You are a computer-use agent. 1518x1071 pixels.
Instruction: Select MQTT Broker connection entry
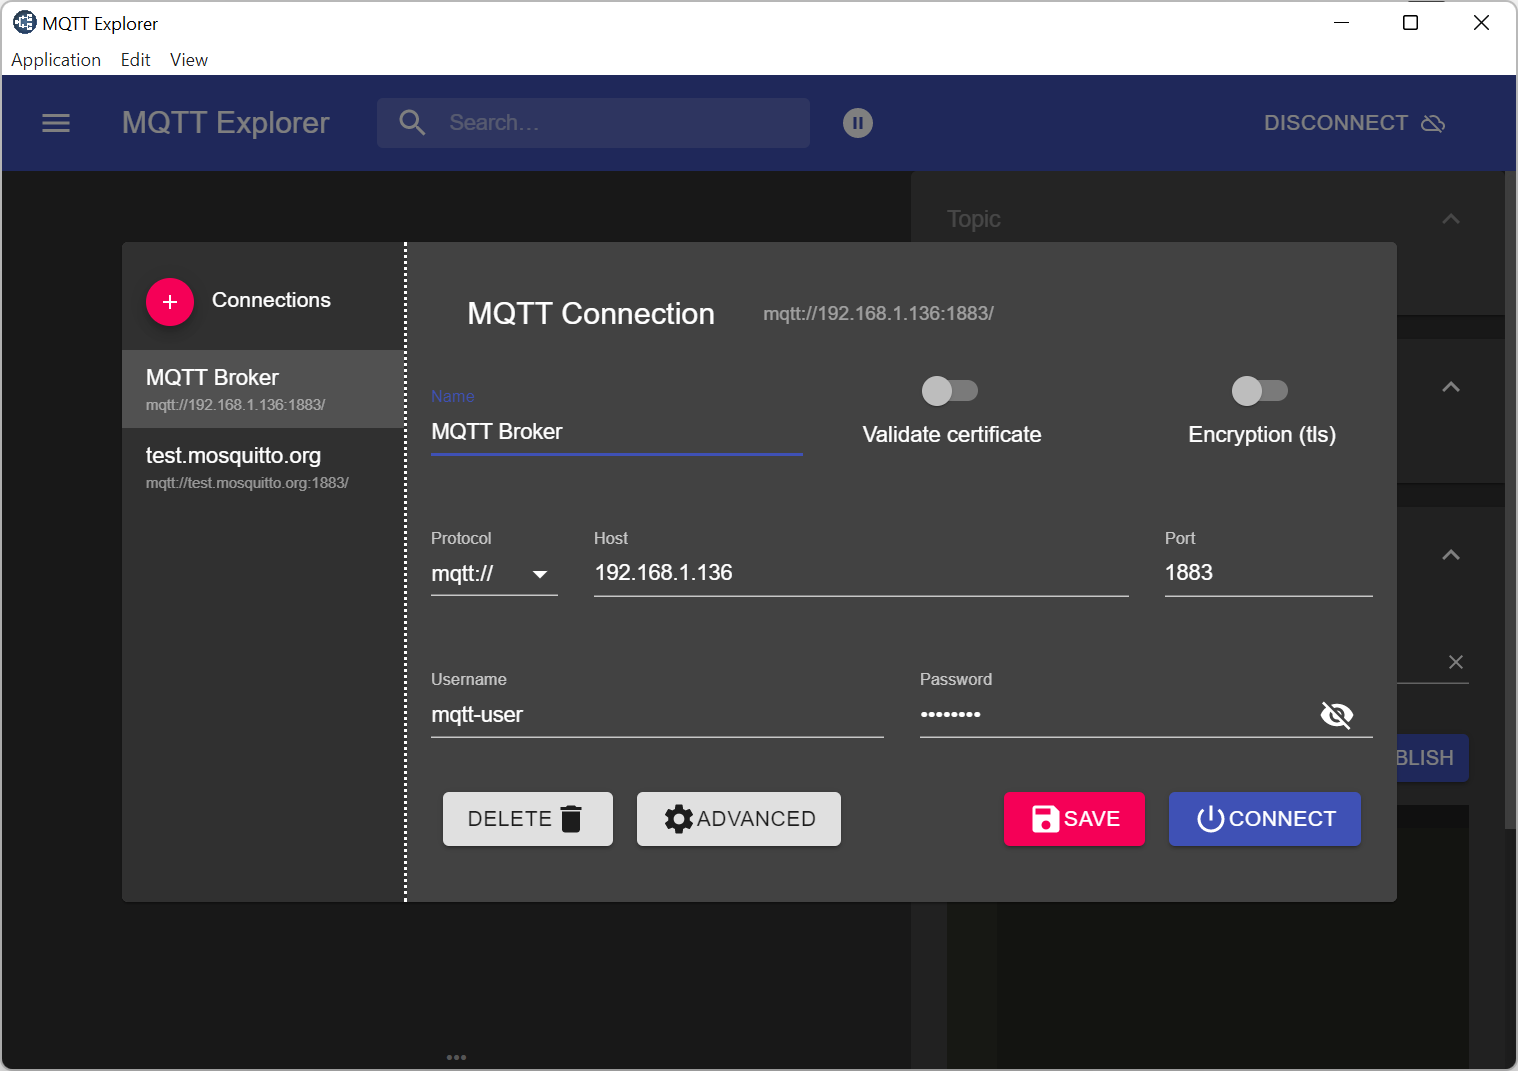point(263,389)
